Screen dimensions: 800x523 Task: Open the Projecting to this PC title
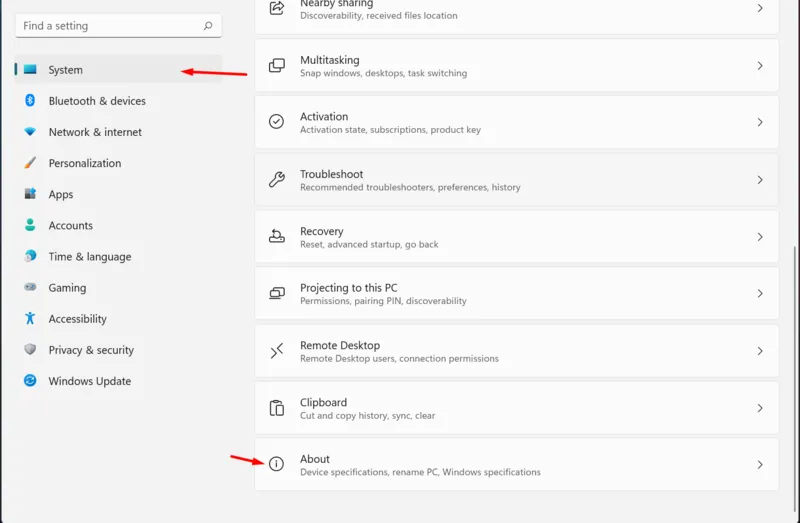[x=348, y=288]
